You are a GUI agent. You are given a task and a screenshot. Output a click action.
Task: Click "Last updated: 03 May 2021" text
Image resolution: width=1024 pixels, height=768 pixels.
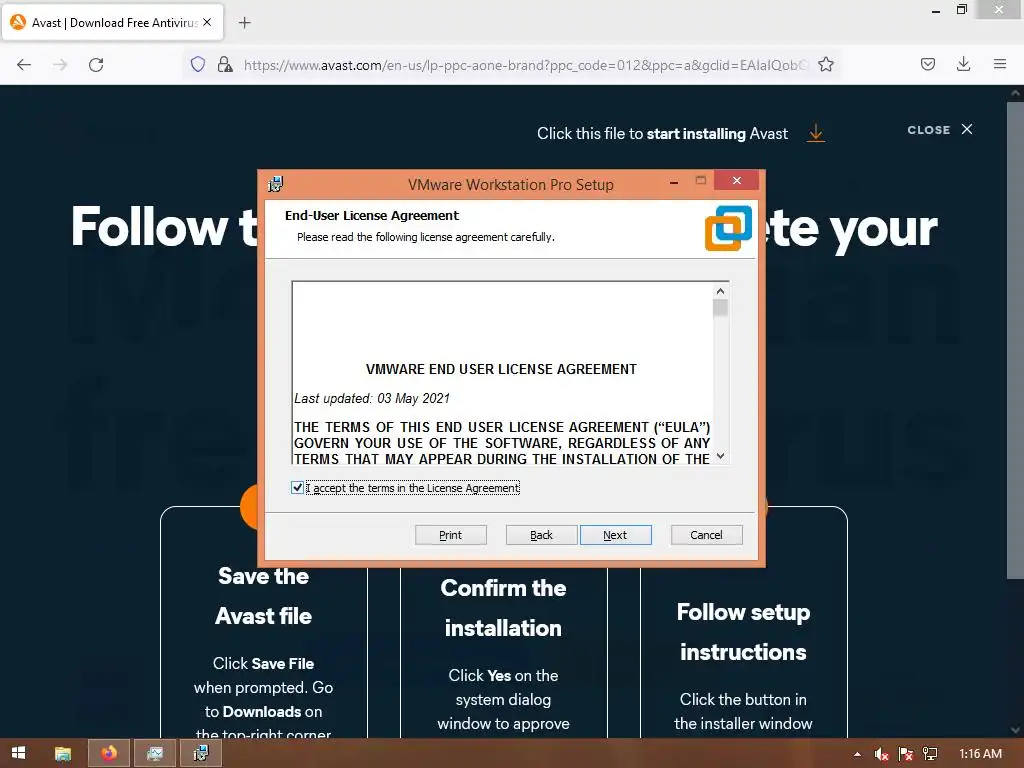pos(372,398)
